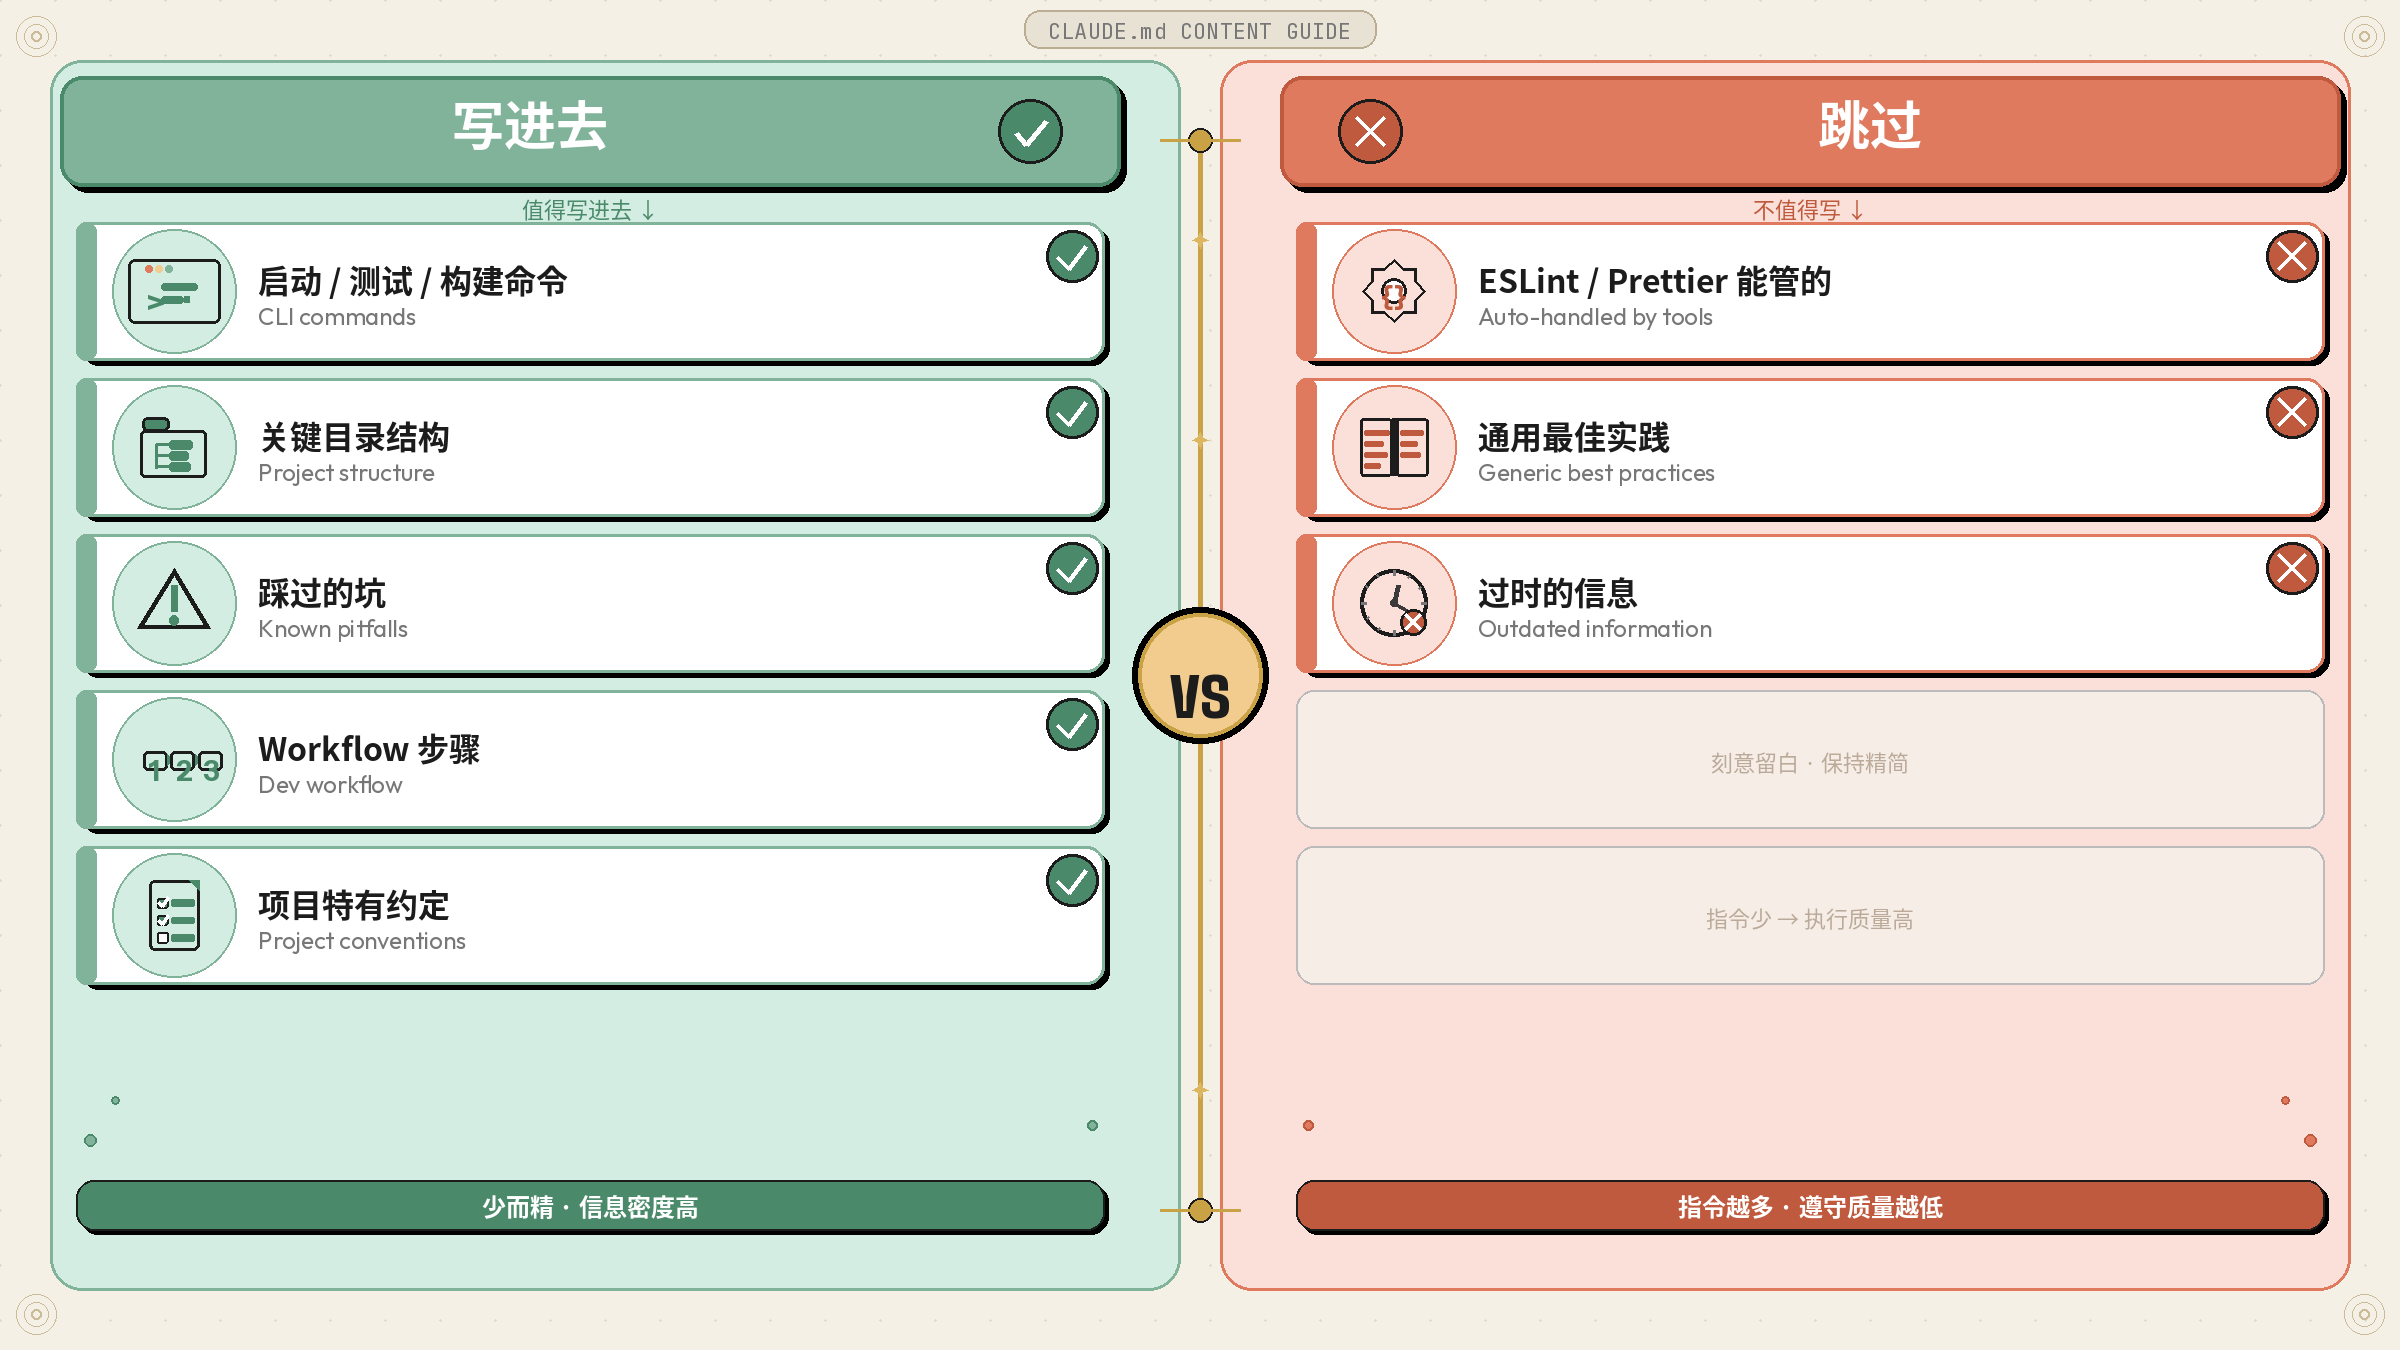Click the Dev workflow 123 steps icon
The width and height of the screenshot is (2400, 1350).
(x=174, y=759)
